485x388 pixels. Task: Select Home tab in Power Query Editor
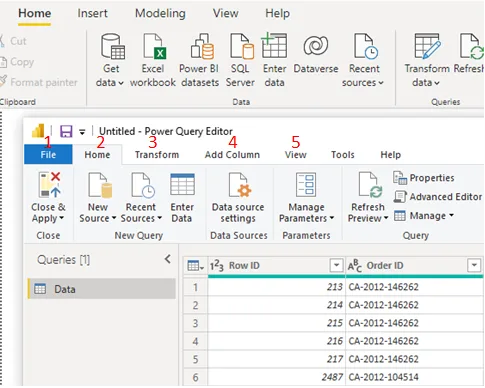pos(97,155)
